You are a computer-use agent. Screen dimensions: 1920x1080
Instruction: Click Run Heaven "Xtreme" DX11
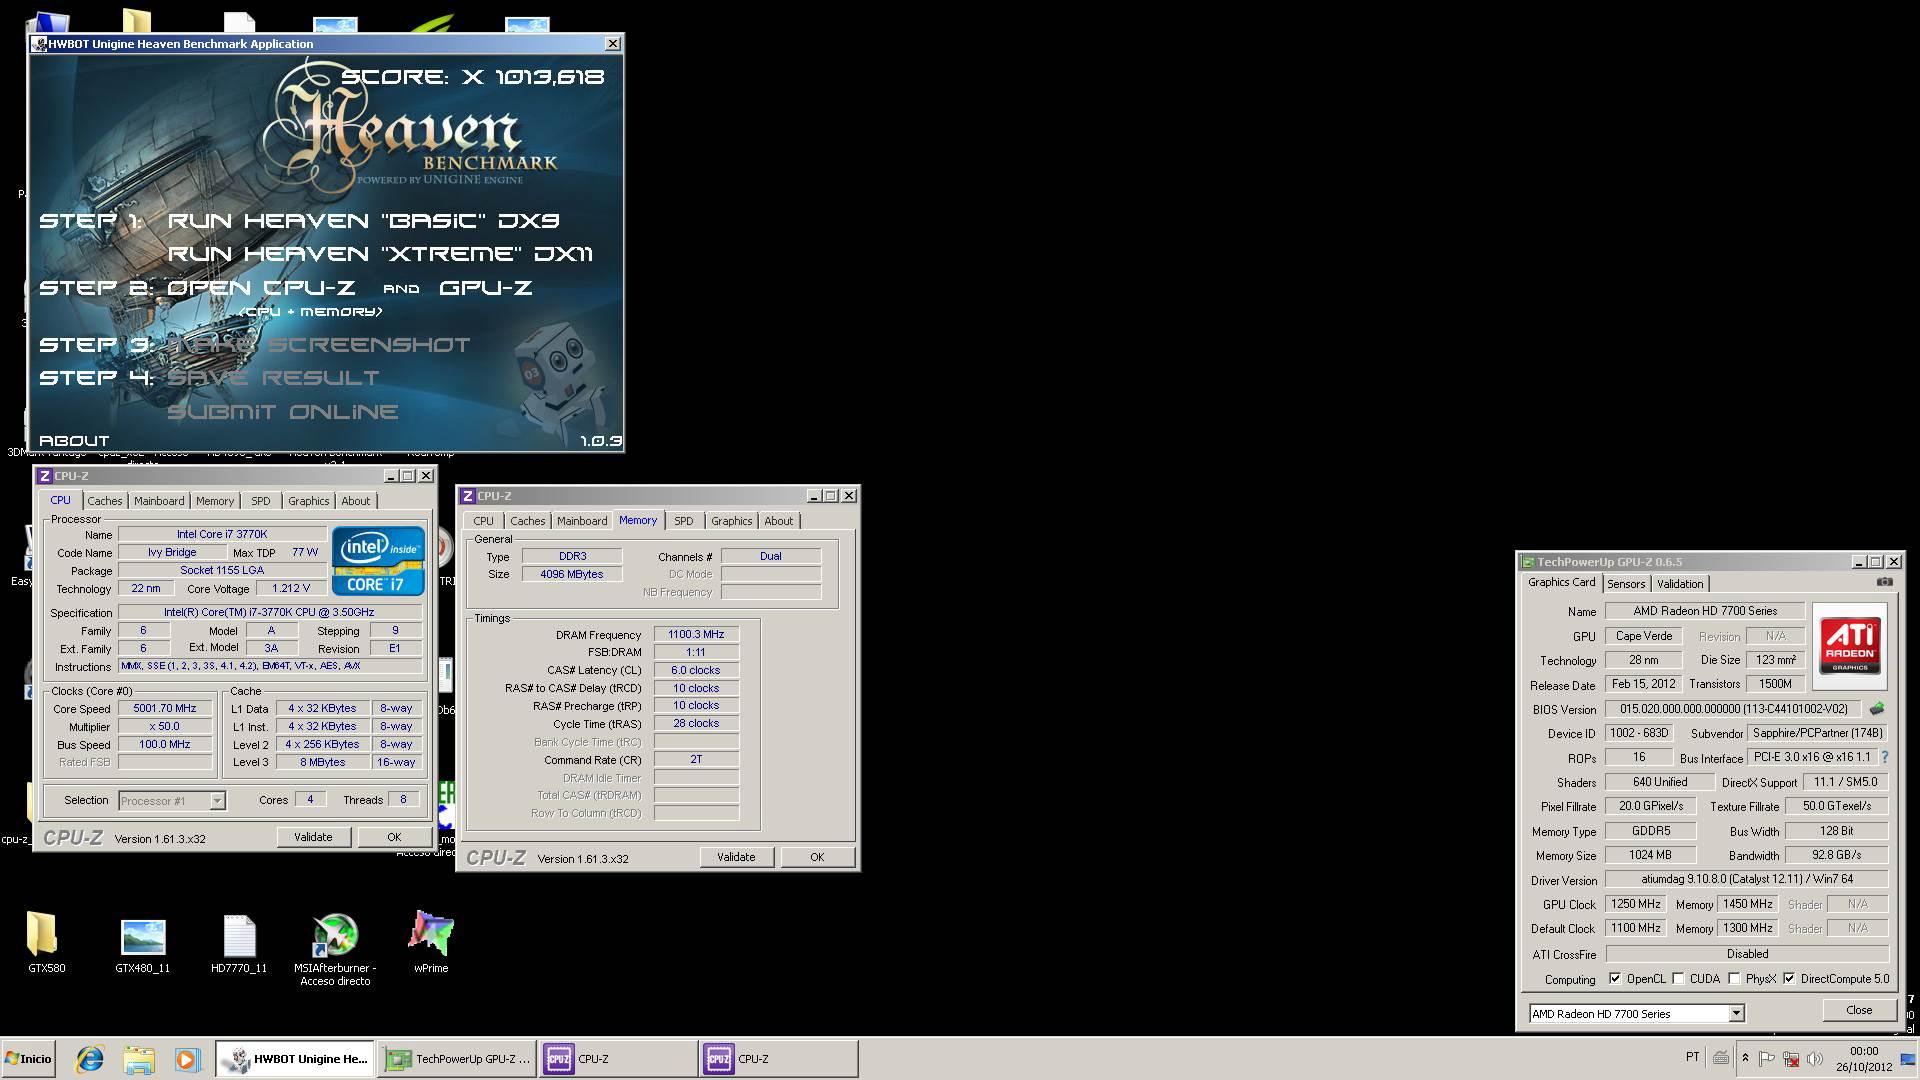pos(380,254)
